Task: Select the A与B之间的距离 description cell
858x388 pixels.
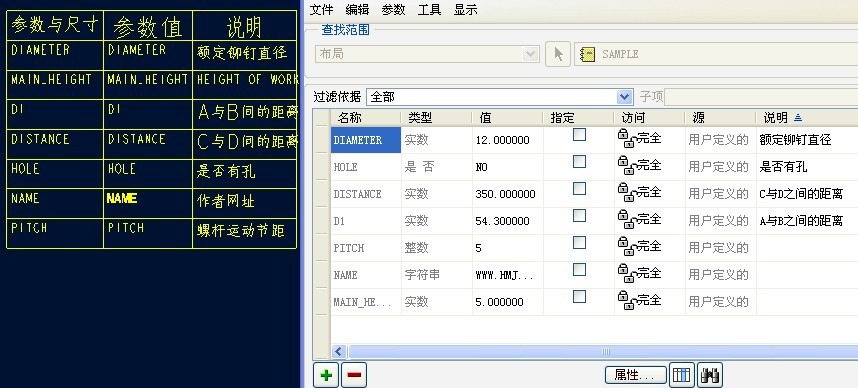Action: click(801, 221)
